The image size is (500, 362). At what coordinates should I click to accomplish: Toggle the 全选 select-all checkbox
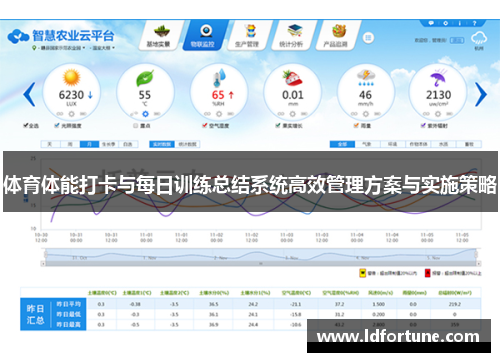tap(26, 125)
